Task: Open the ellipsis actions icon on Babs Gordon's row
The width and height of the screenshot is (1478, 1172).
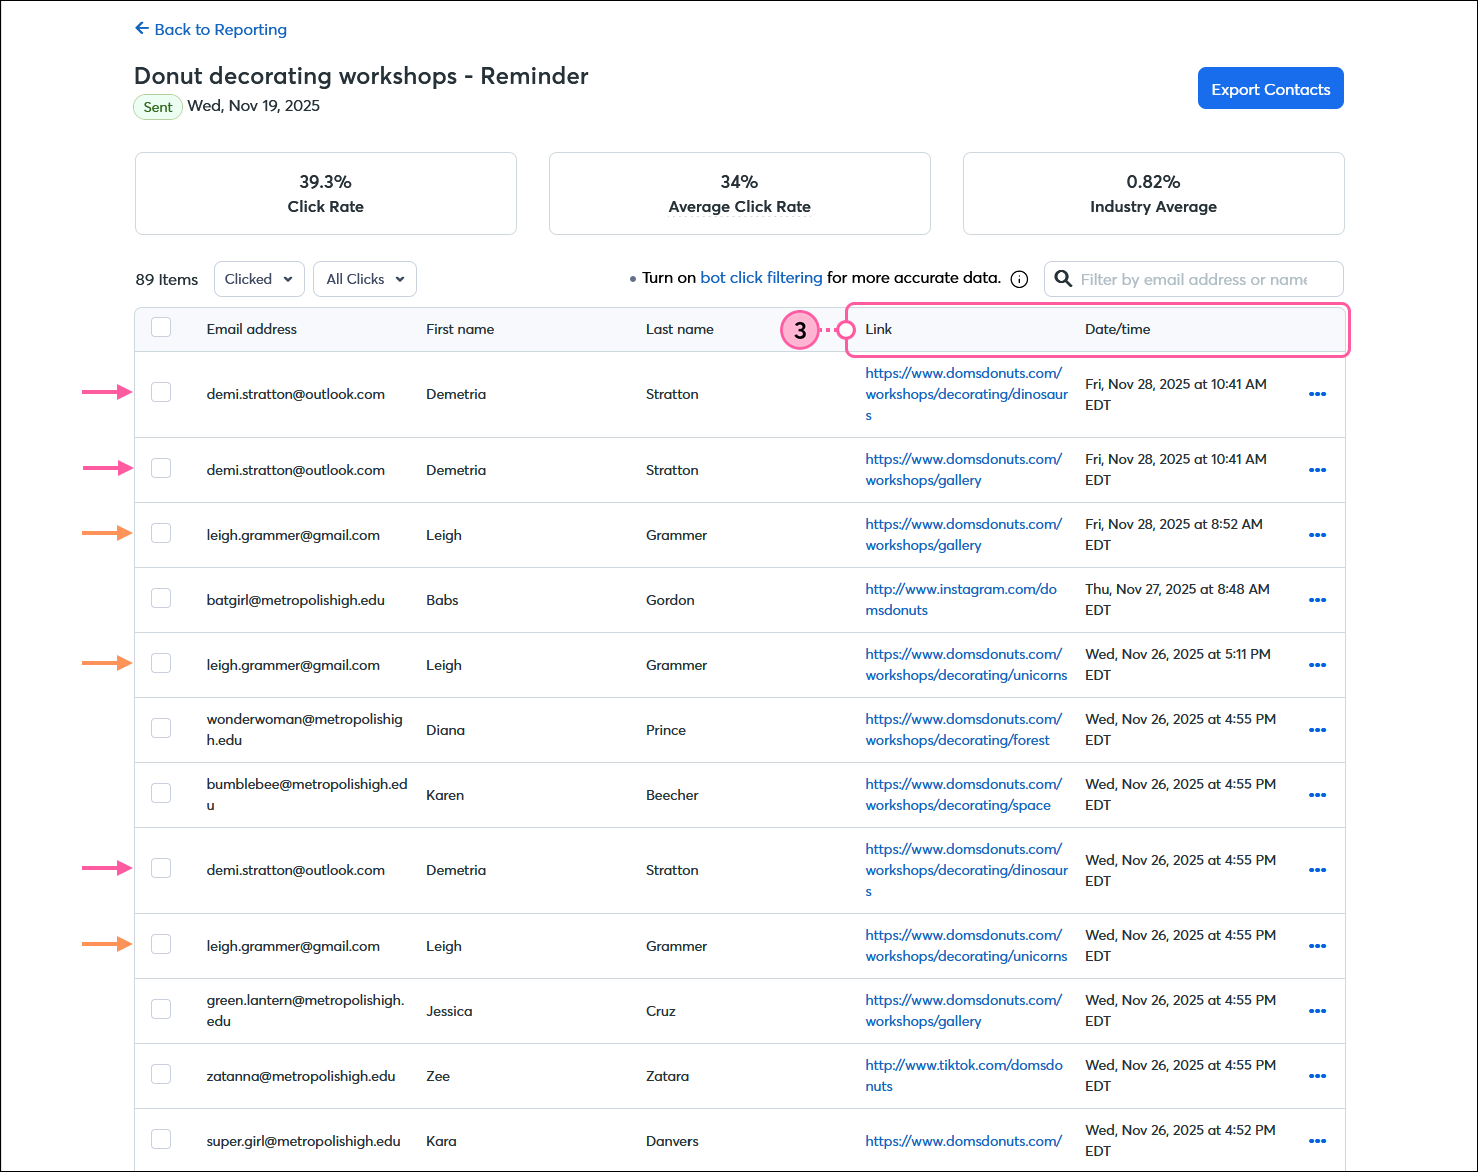Action: pos(1317,600)
